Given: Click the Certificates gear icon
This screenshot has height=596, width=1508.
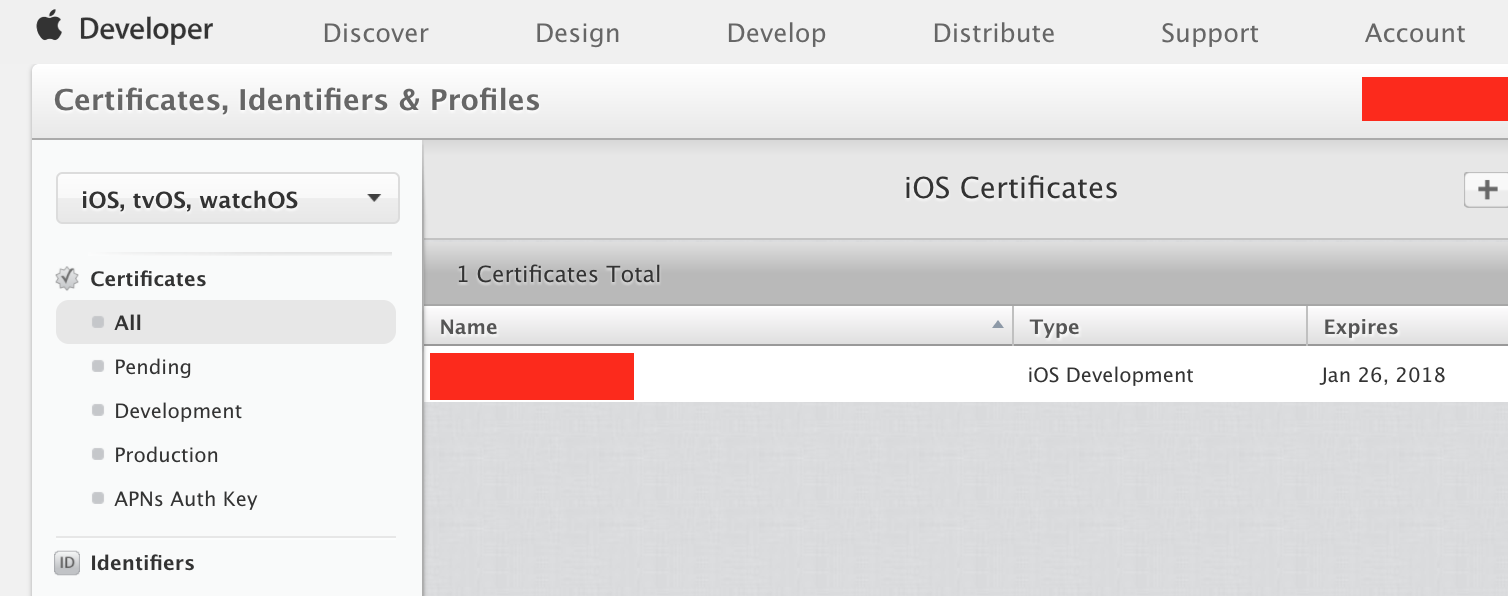Looking at the screenshot, I should [67, 278].
